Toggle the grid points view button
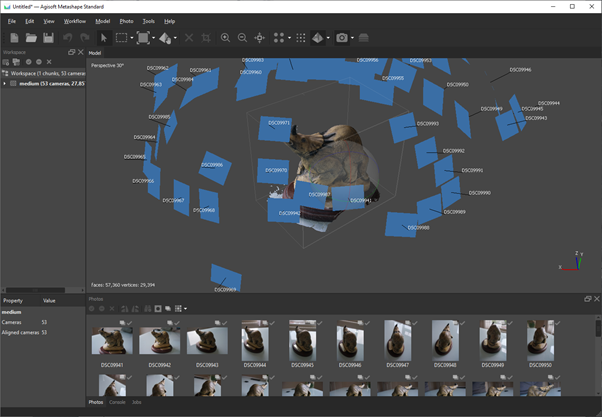The image size is (602, 417). point(301,38)
